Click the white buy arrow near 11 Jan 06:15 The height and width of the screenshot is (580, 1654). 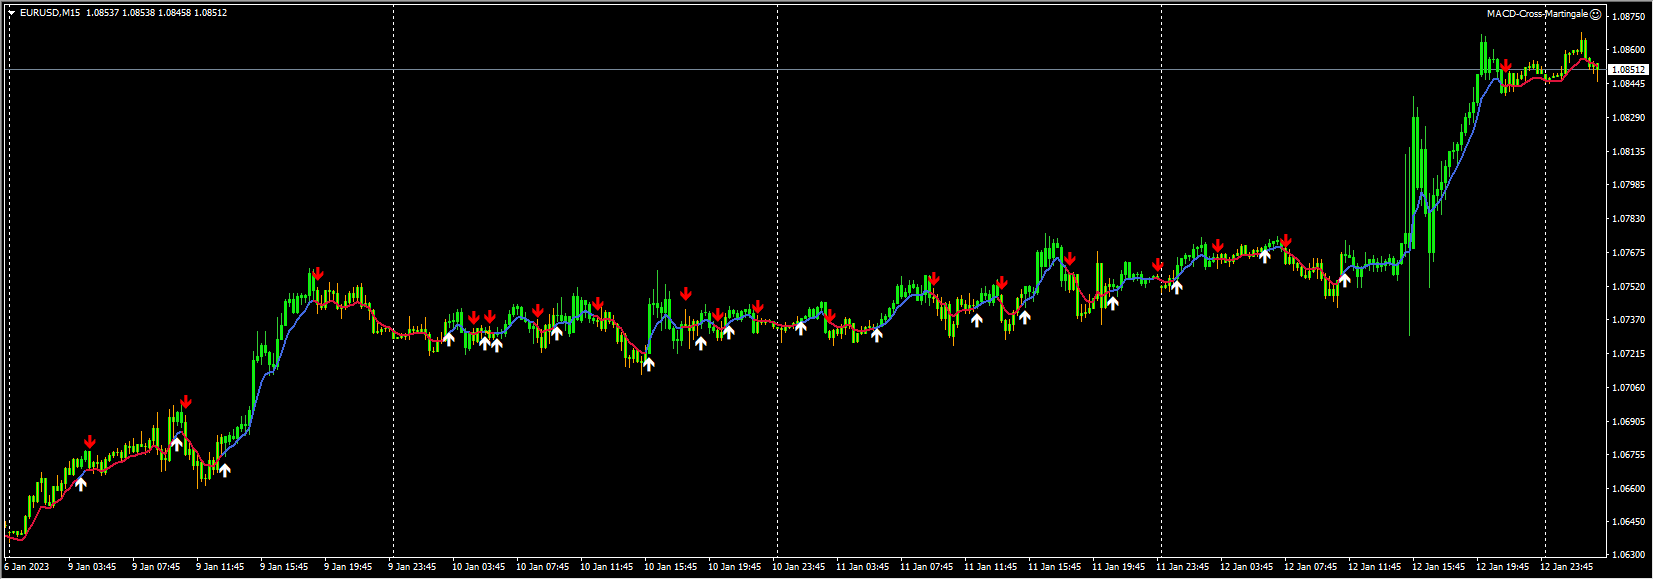click(877, 334)
